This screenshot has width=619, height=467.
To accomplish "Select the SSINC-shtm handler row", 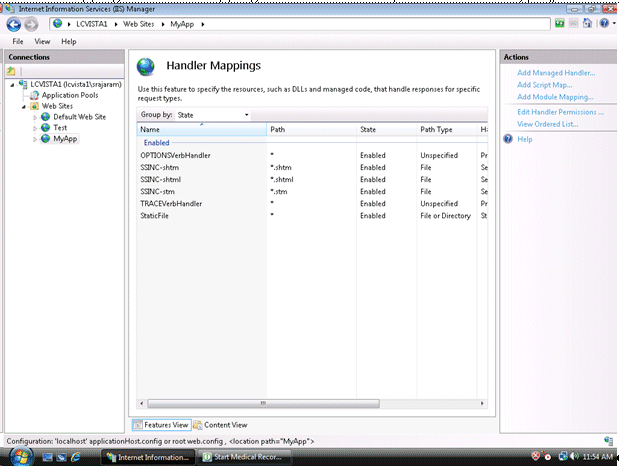I will (312, 167).
